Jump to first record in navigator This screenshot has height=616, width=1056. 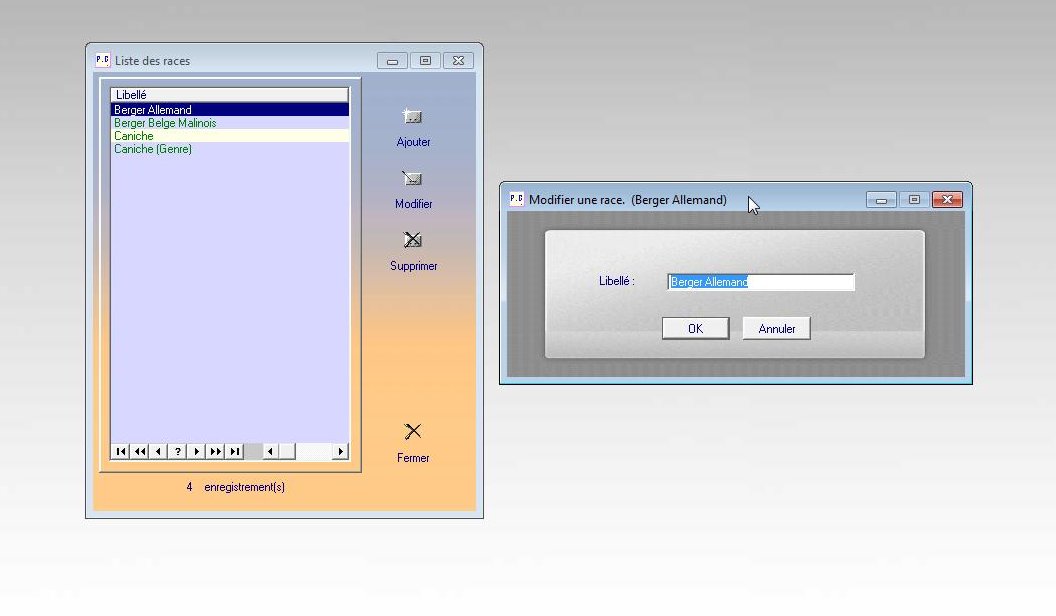coord(121,452)
